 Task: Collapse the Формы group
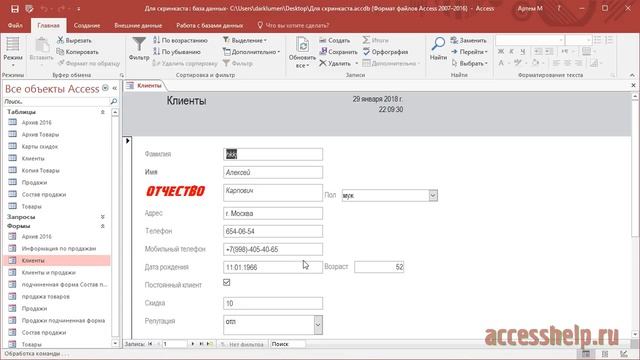[x=102, y=226]
